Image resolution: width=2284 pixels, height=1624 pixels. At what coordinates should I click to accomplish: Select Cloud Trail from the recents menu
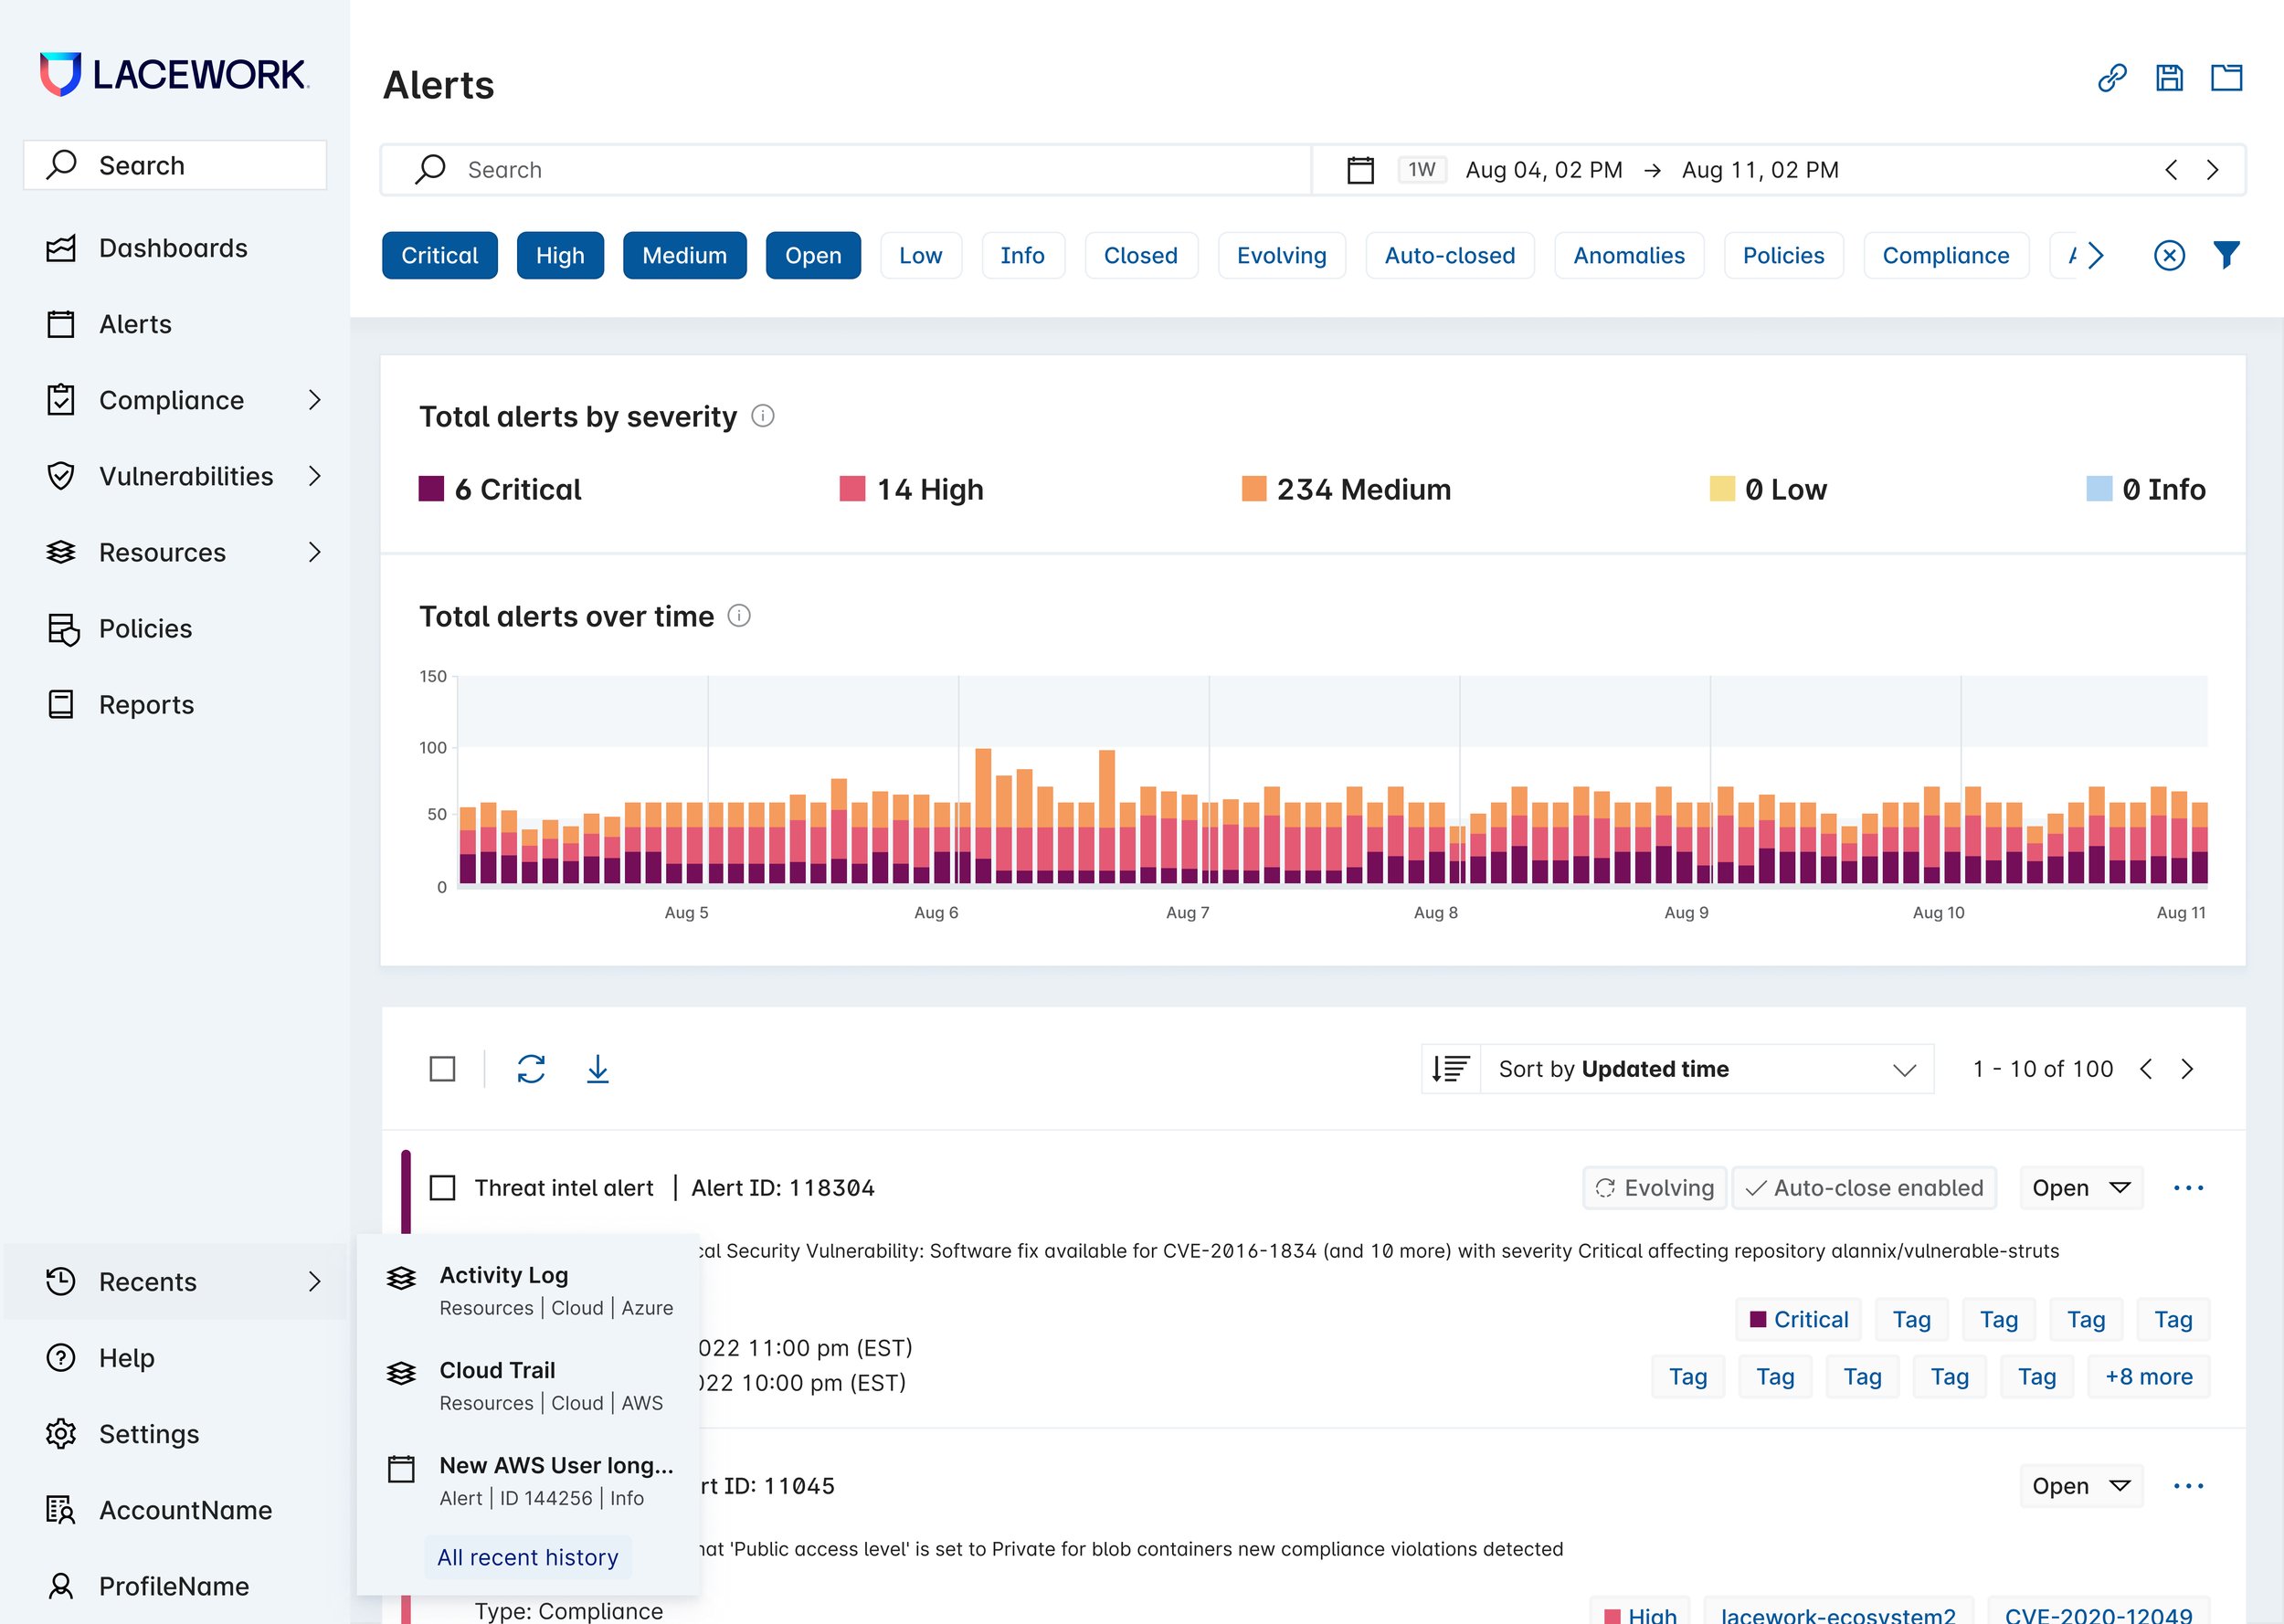[x=497, y=1370]
